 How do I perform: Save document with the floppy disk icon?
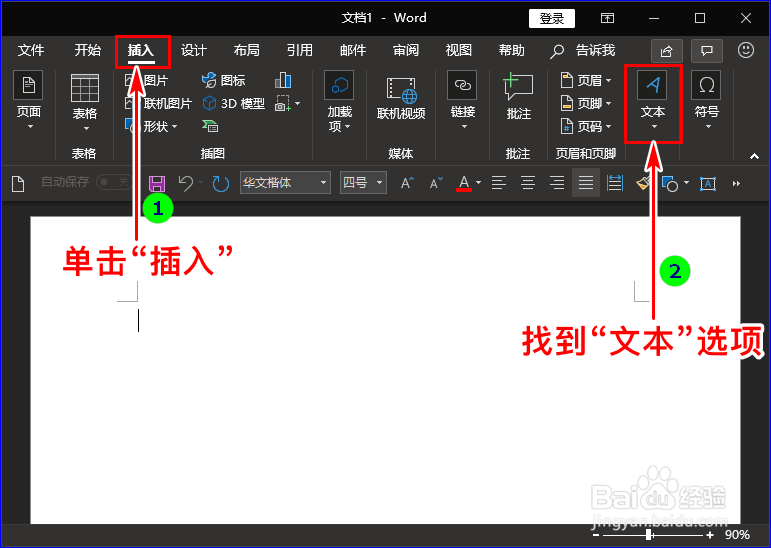click(157, 183)
